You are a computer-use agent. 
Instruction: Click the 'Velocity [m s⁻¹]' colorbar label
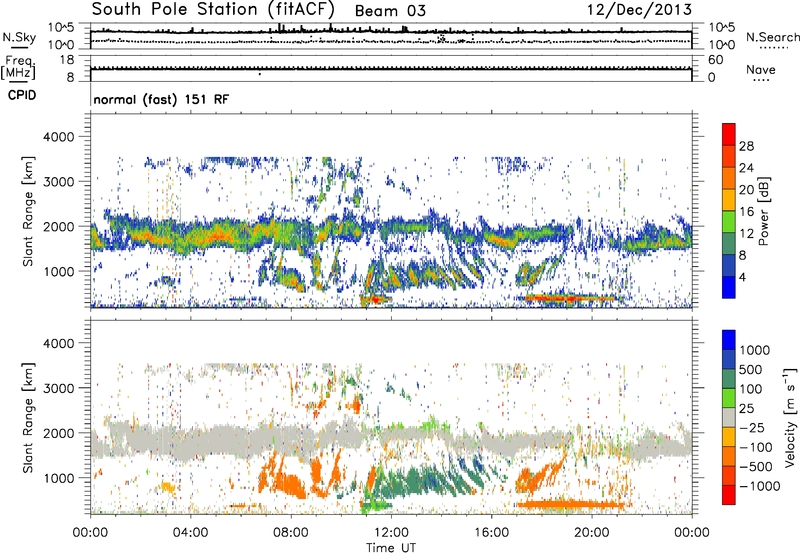(789, 417)
